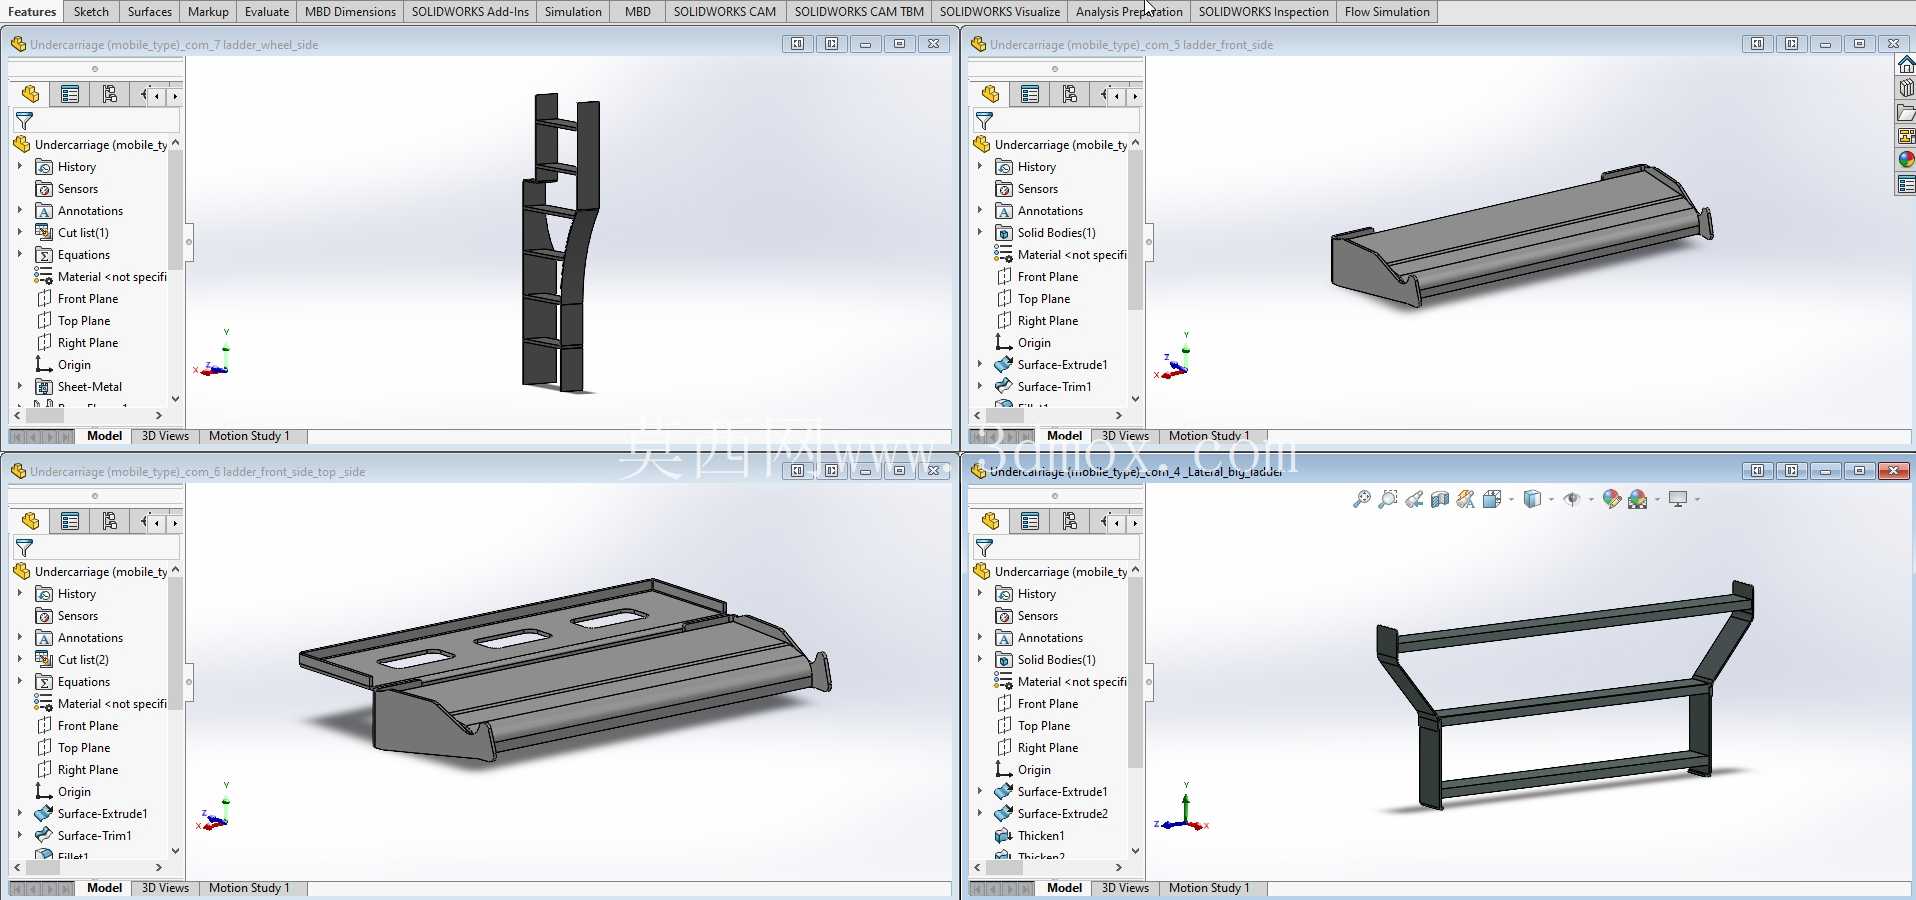Click View Settings monitor icon
1916x900 pixels.
pyautogui.click(x=1678, y=499)
